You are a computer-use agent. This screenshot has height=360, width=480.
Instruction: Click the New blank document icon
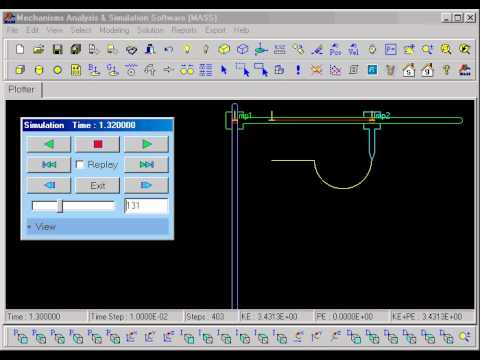click(x=20, y=50)
